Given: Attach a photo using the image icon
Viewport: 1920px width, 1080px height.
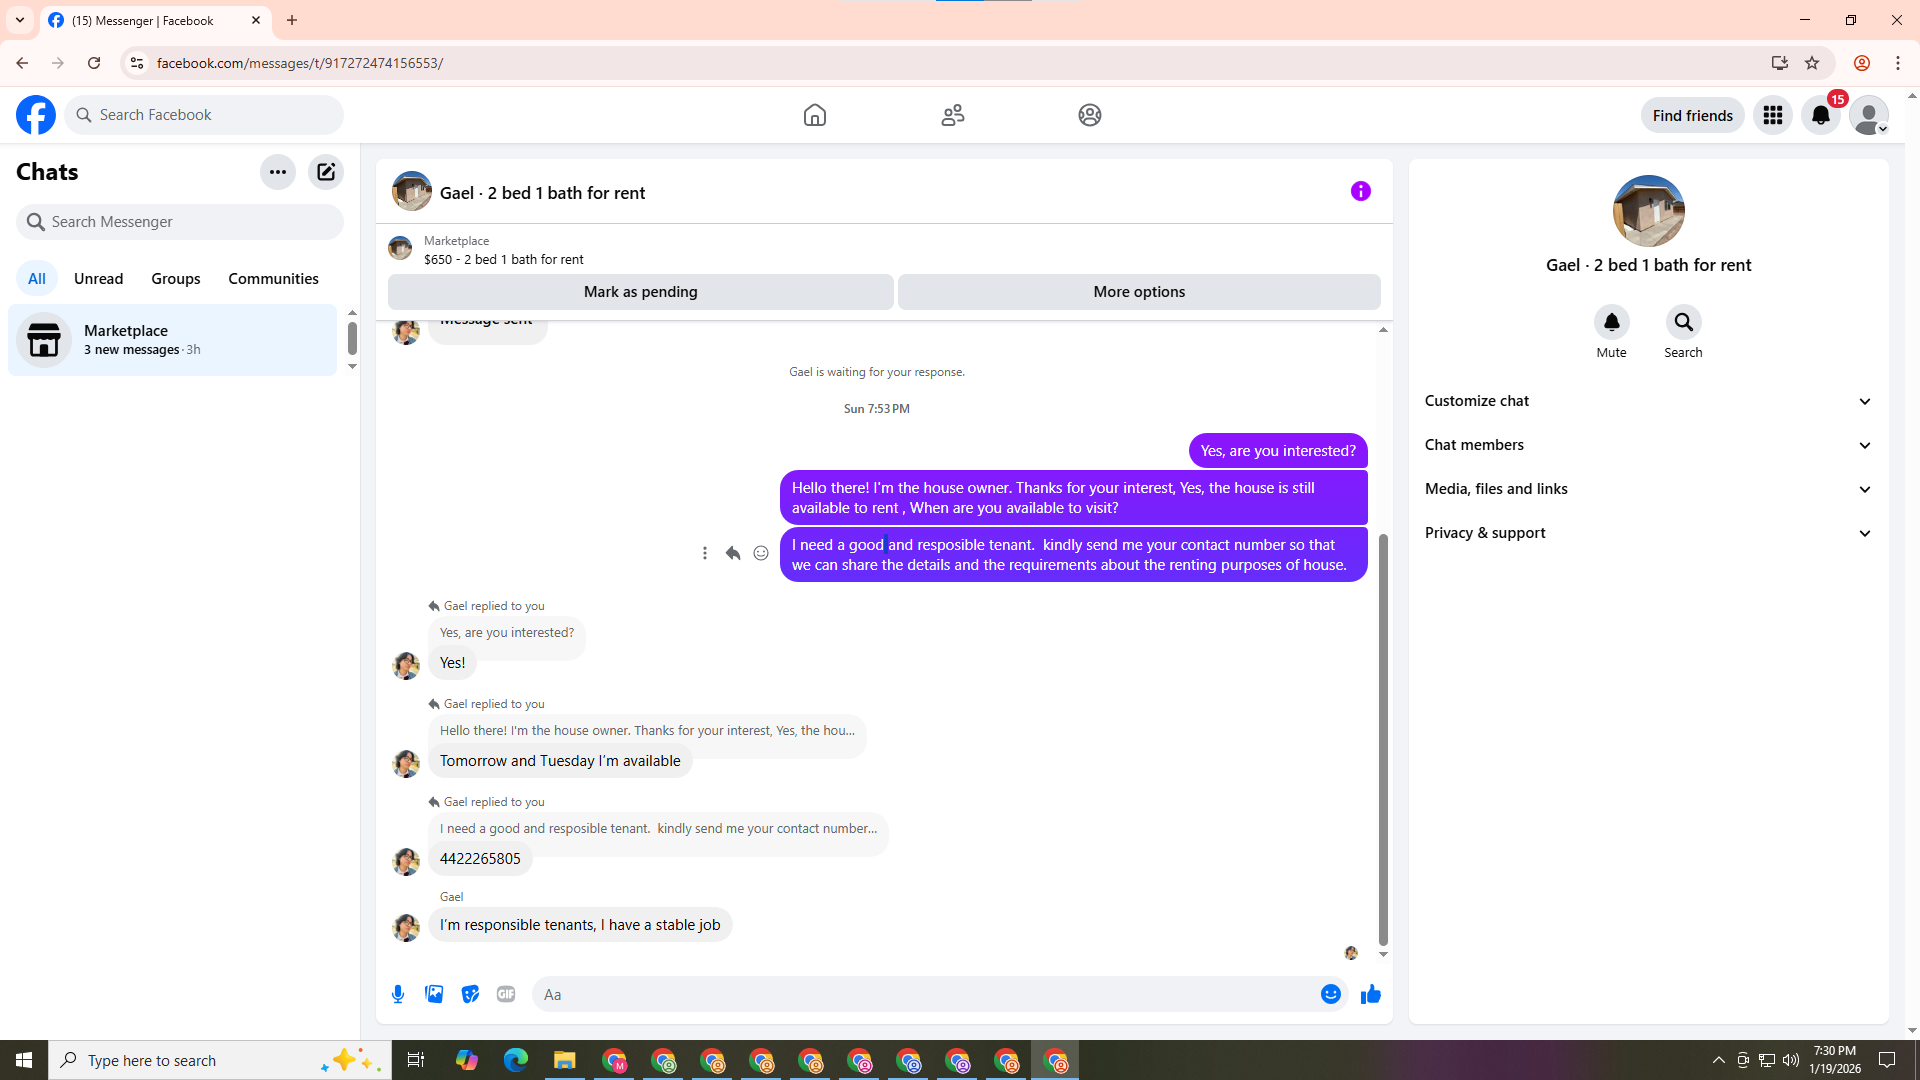Looking at the screenshot, I should click(x=434, y=994).
